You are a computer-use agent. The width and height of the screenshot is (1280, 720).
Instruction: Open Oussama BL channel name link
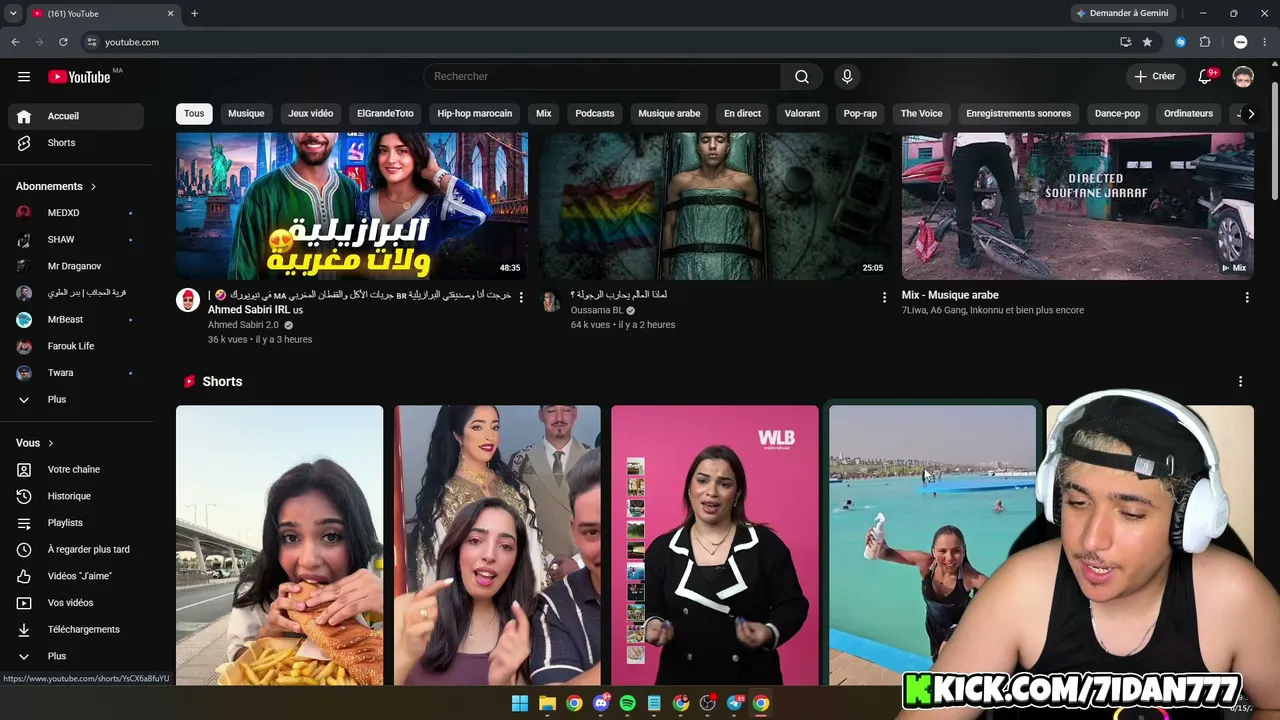click(x=597, y=310)
